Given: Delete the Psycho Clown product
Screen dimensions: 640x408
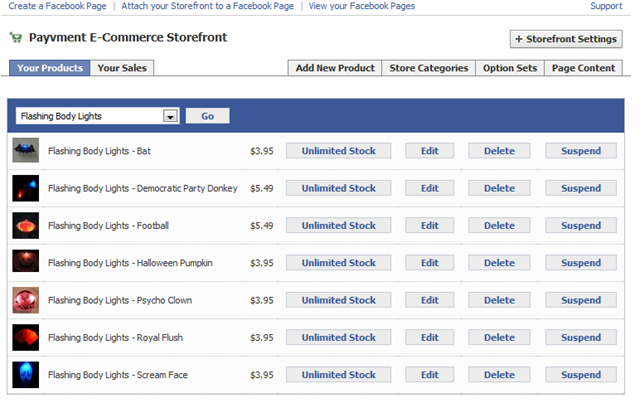Looking at the screenshot, I should point(499,300).
